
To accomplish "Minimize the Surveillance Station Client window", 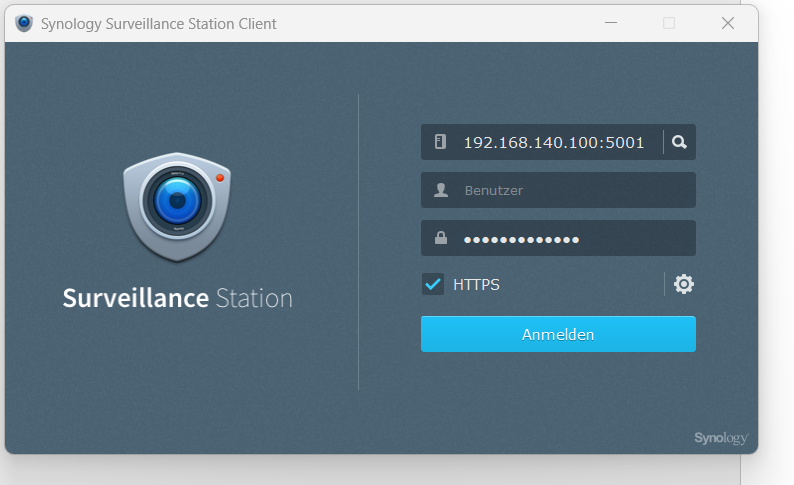I will 611,23.
